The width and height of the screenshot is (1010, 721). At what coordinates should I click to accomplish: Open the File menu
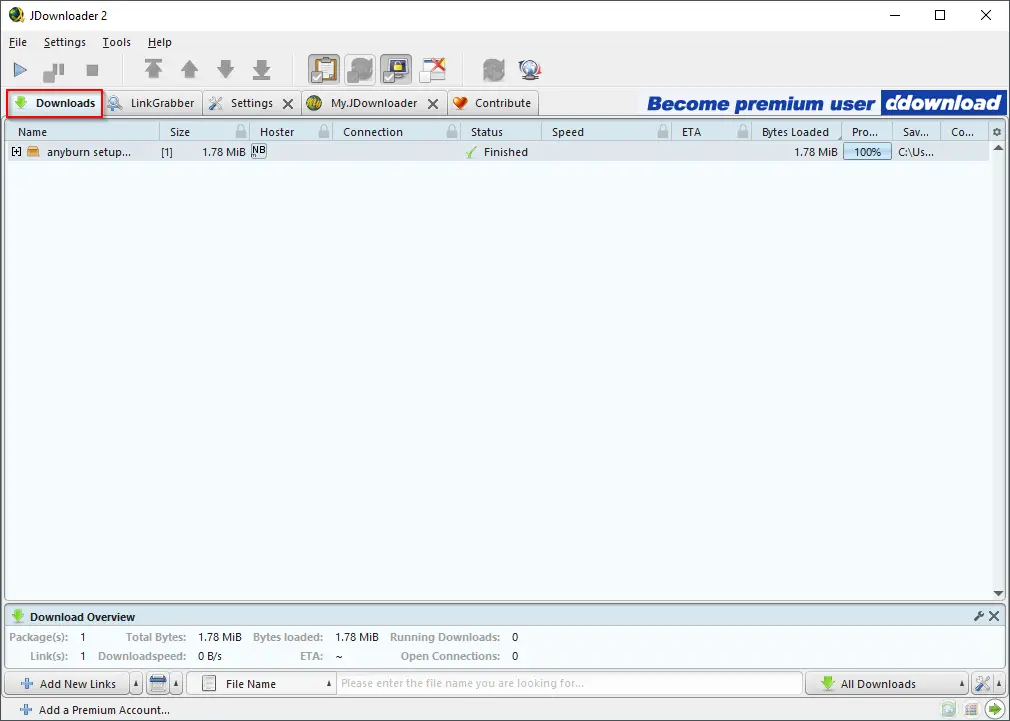click(17, 42)
